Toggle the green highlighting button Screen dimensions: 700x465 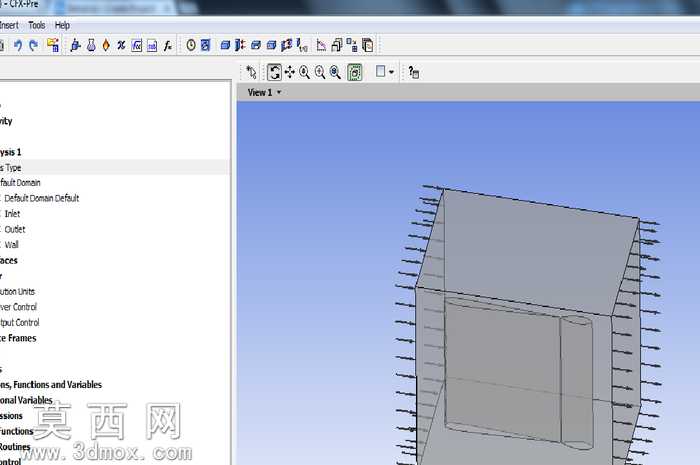354,72
